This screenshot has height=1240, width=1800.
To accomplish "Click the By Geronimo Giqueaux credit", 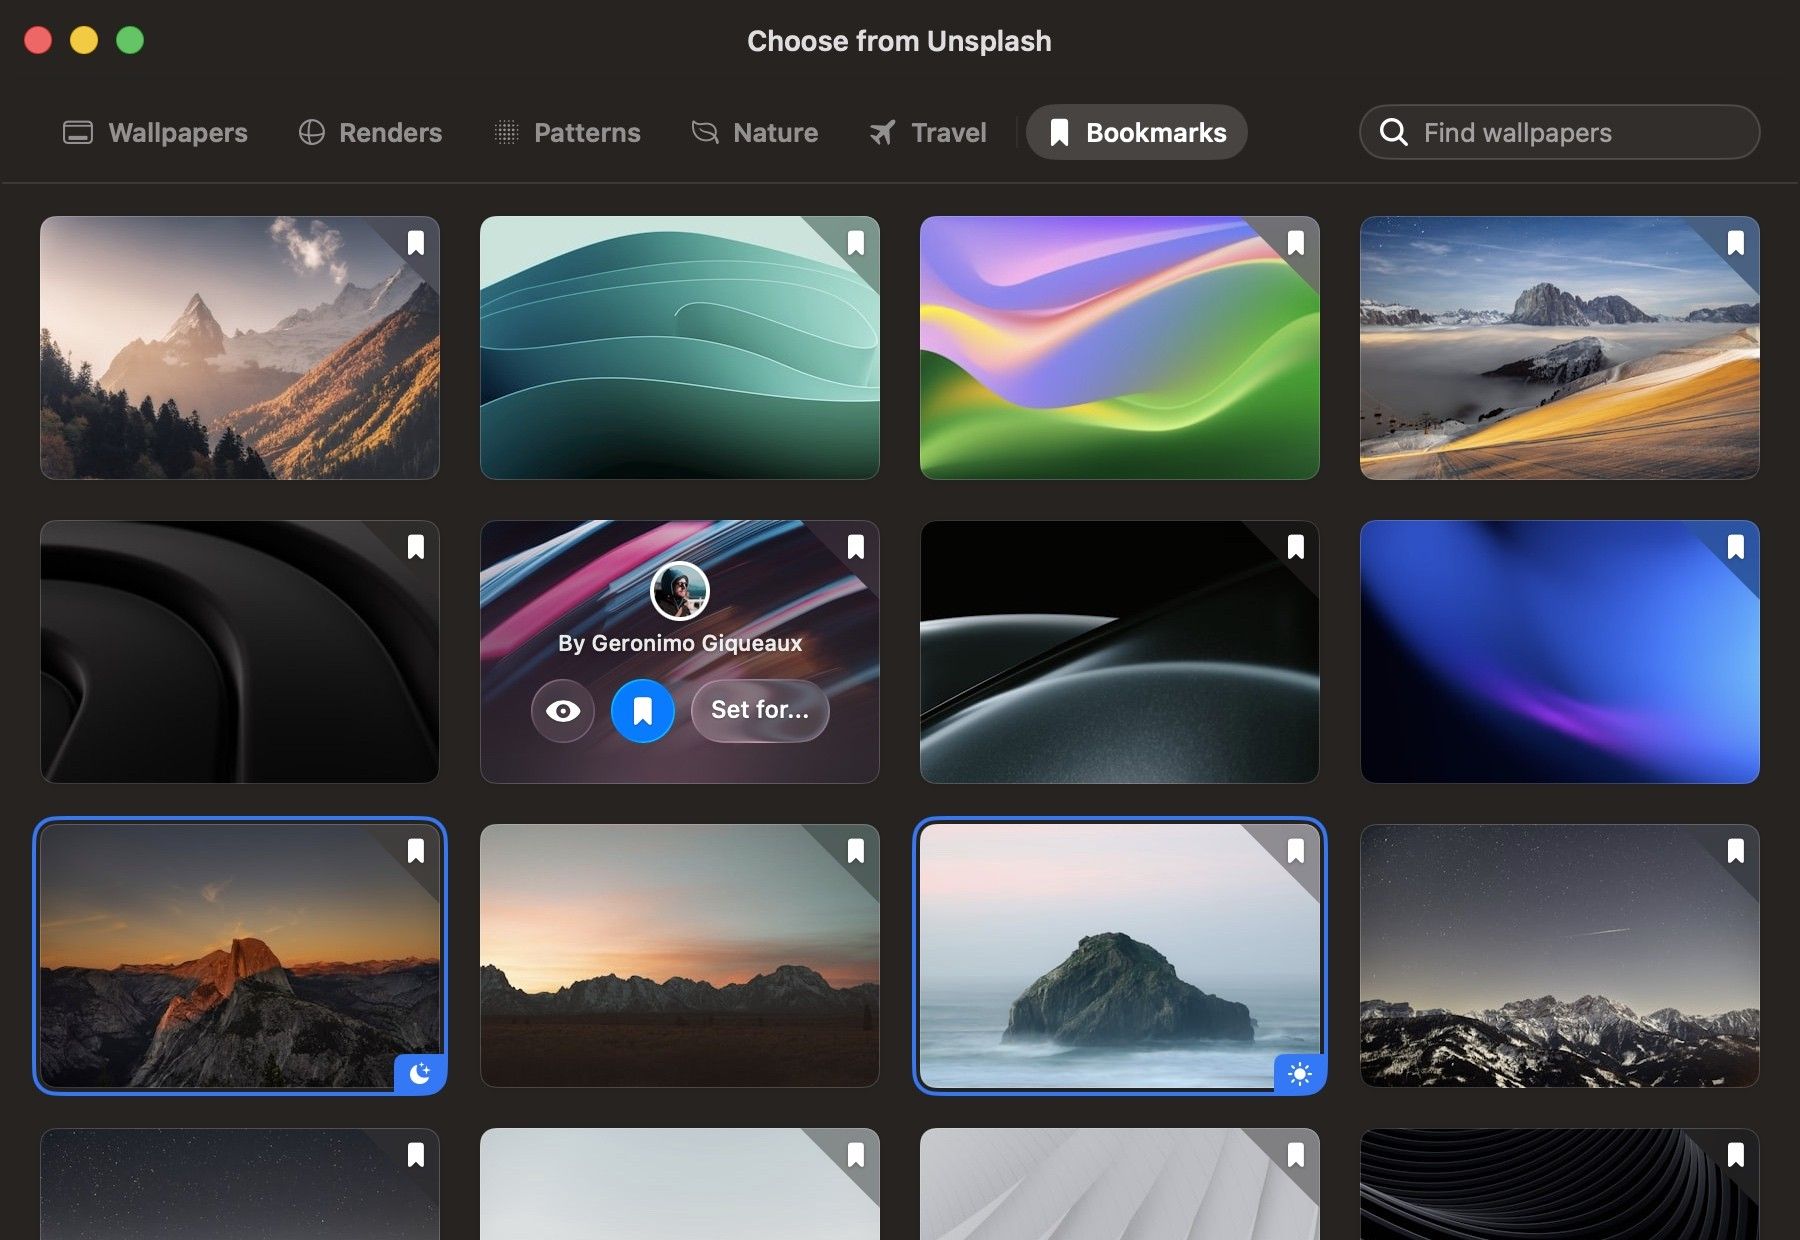I will pyautogui.click(x=680, y=643).
